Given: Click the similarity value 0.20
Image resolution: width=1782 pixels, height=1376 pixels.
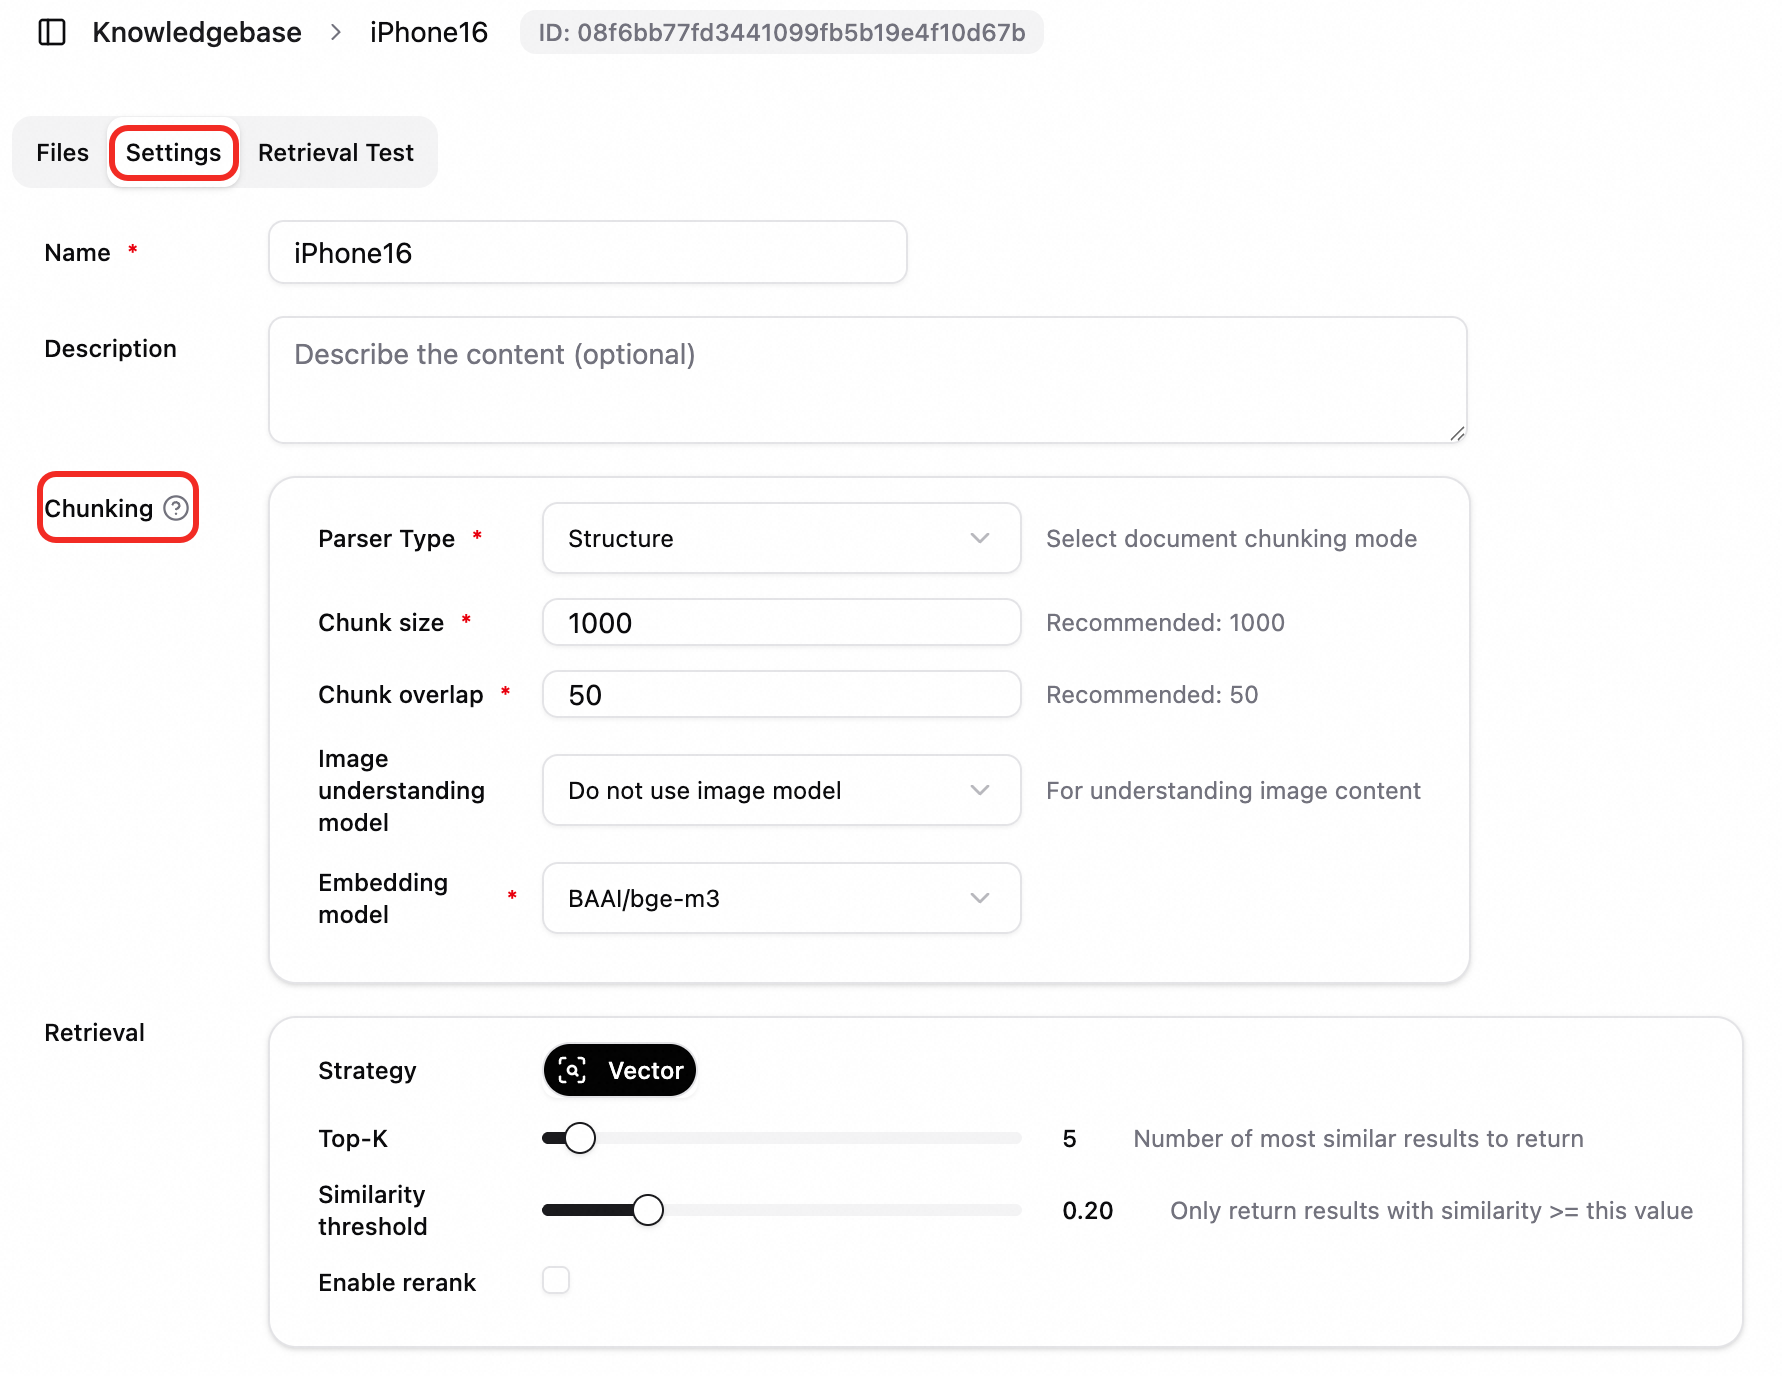Looking at the screenshot, I should (x=1087, y=1210).
